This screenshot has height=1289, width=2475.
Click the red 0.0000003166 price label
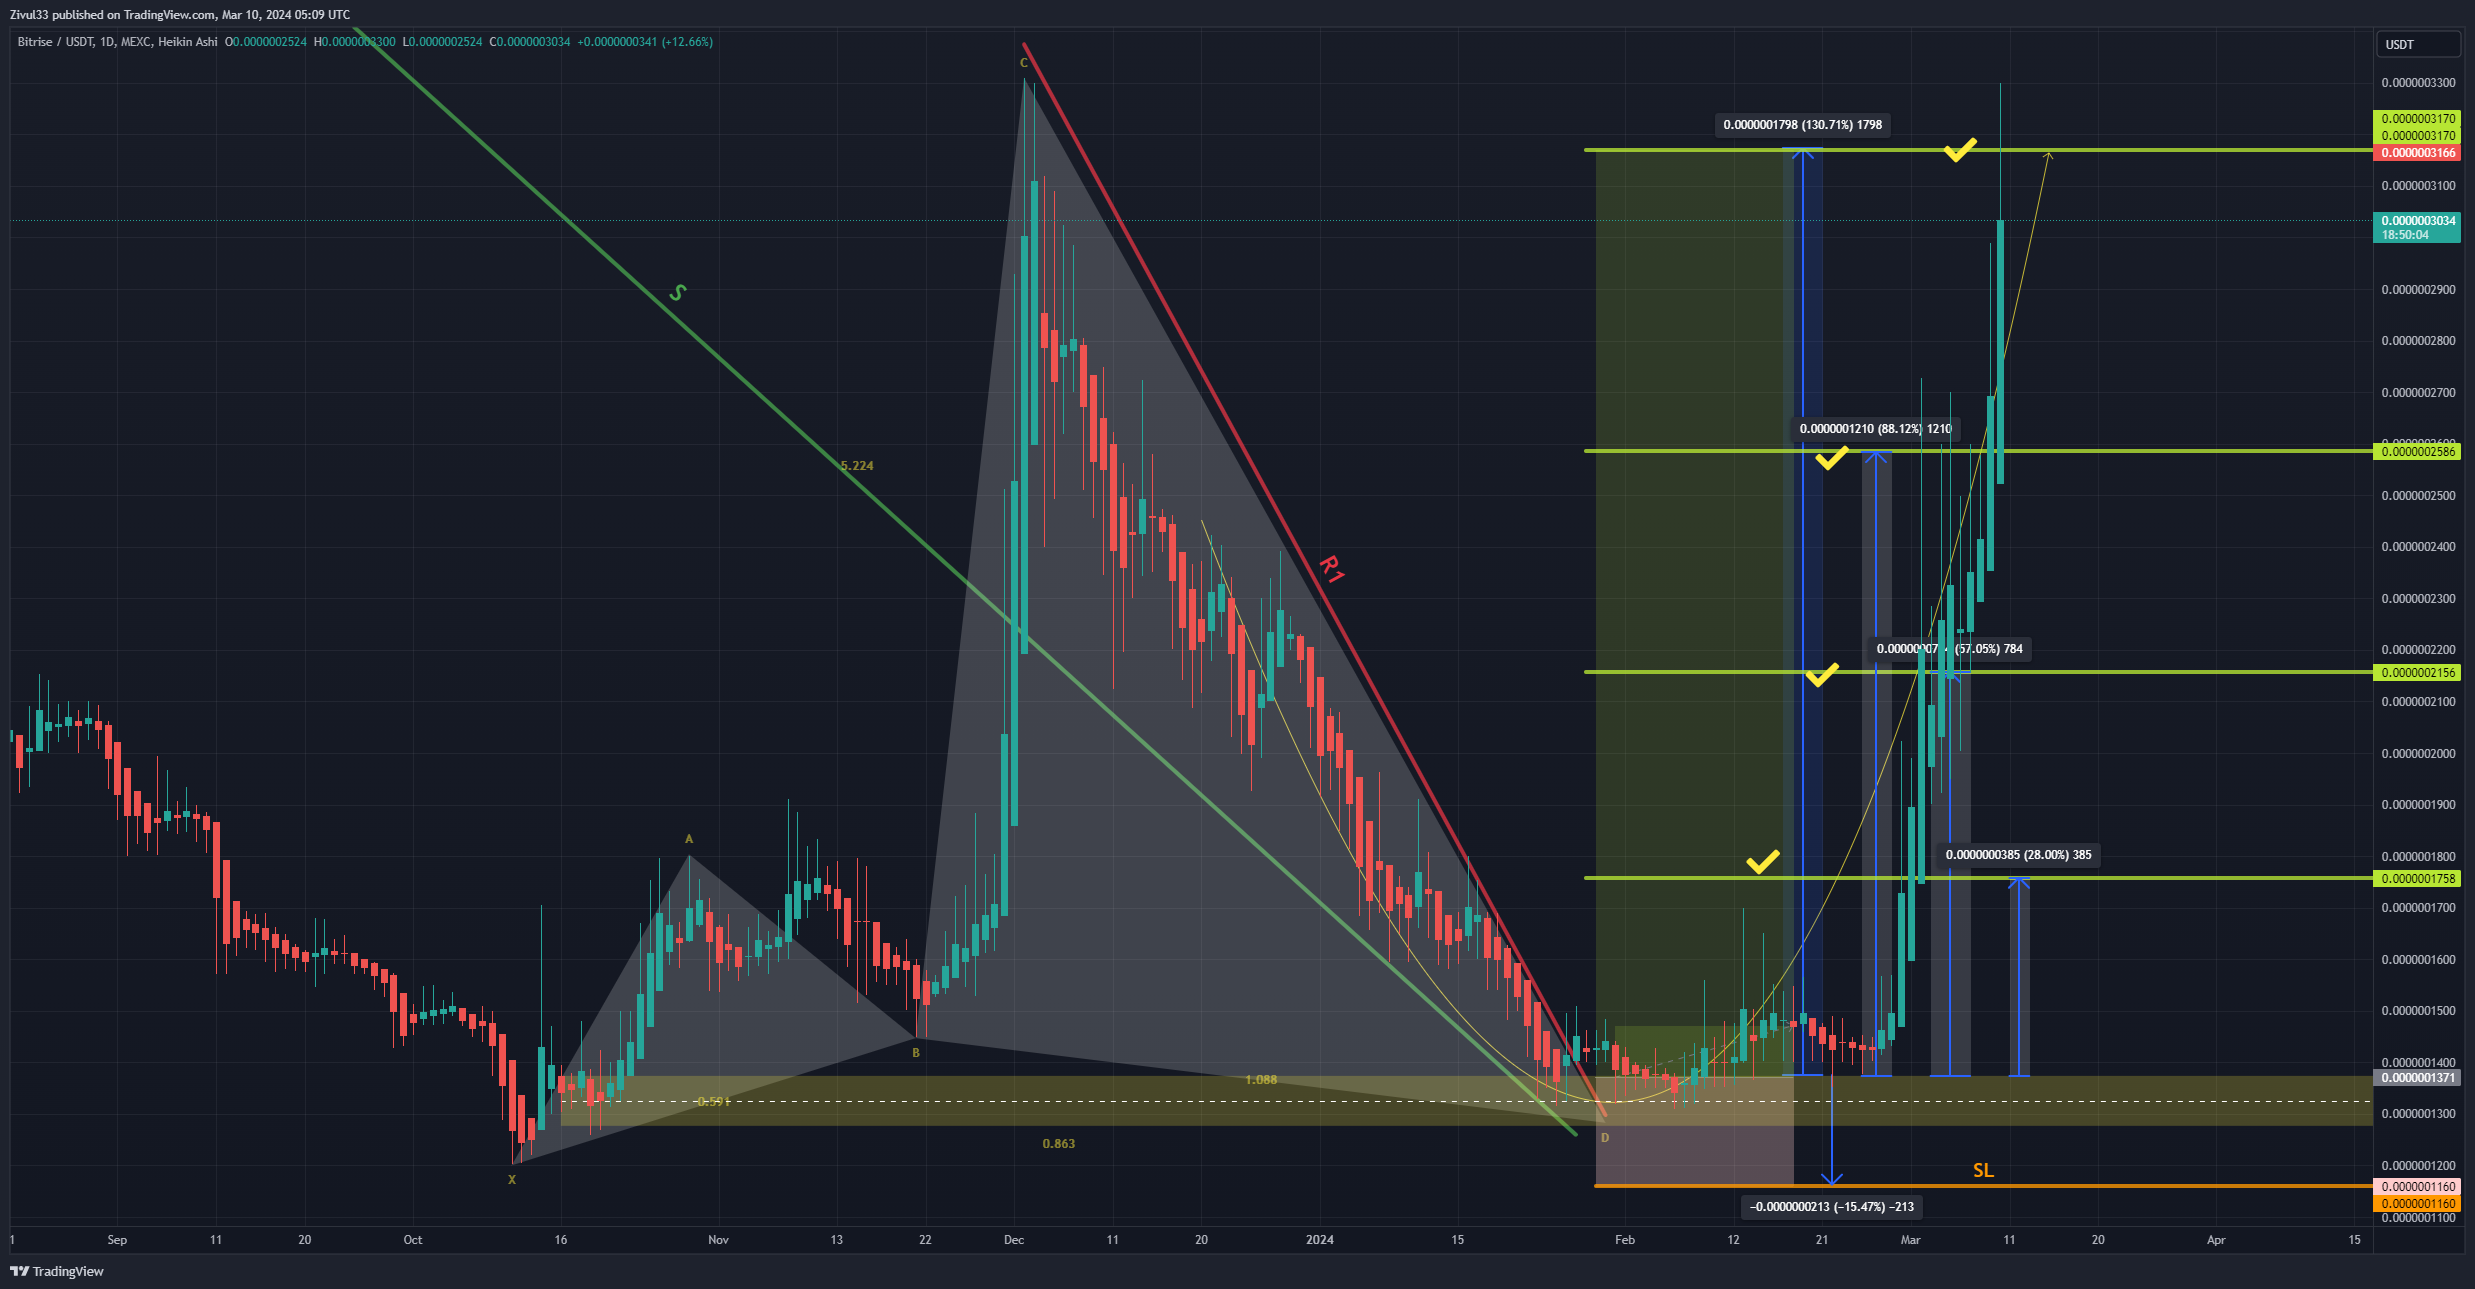coord(2417,153)
